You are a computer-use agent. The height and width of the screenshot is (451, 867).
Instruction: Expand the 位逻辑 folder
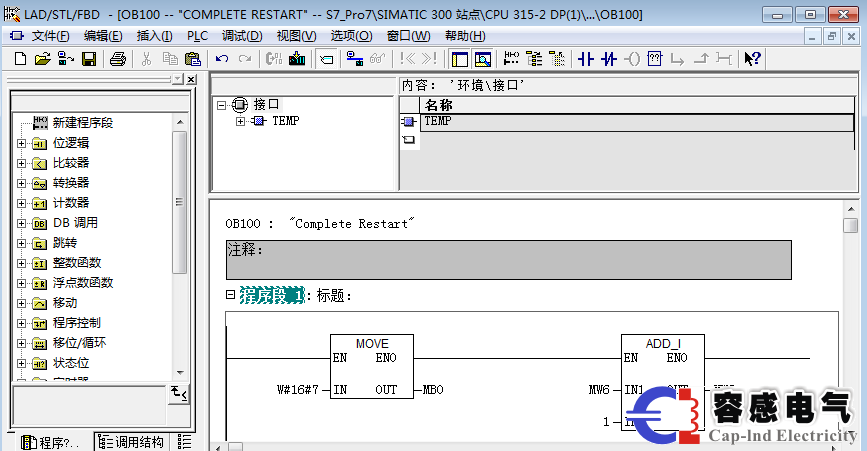(22, 143)
